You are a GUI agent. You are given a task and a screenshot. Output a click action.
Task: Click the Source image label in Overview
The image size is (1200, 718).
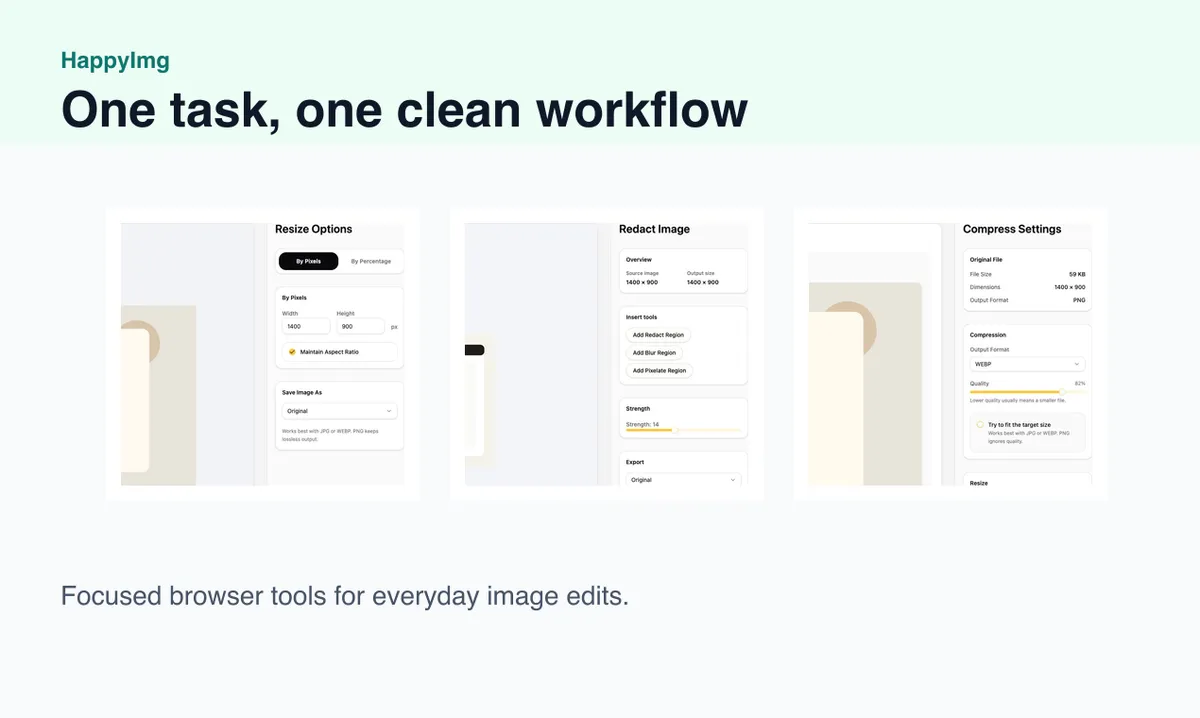click(642, 273)
